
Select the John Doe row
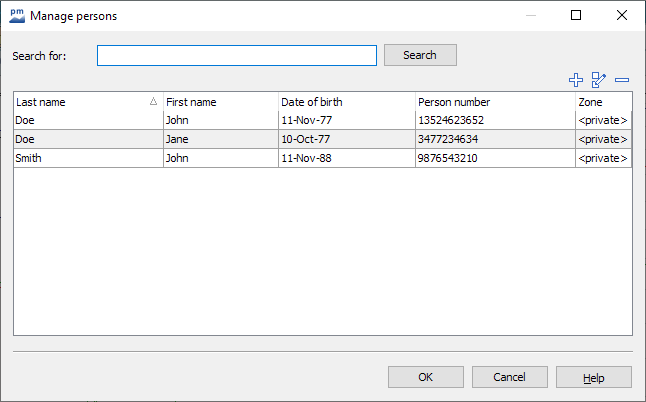coord(88,121)
